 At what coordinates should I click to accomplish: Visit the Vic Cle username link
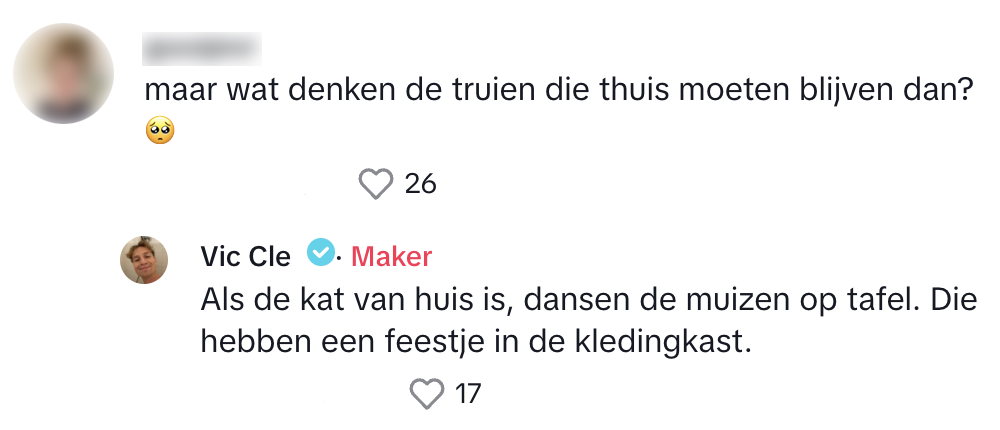pos(246,257)
